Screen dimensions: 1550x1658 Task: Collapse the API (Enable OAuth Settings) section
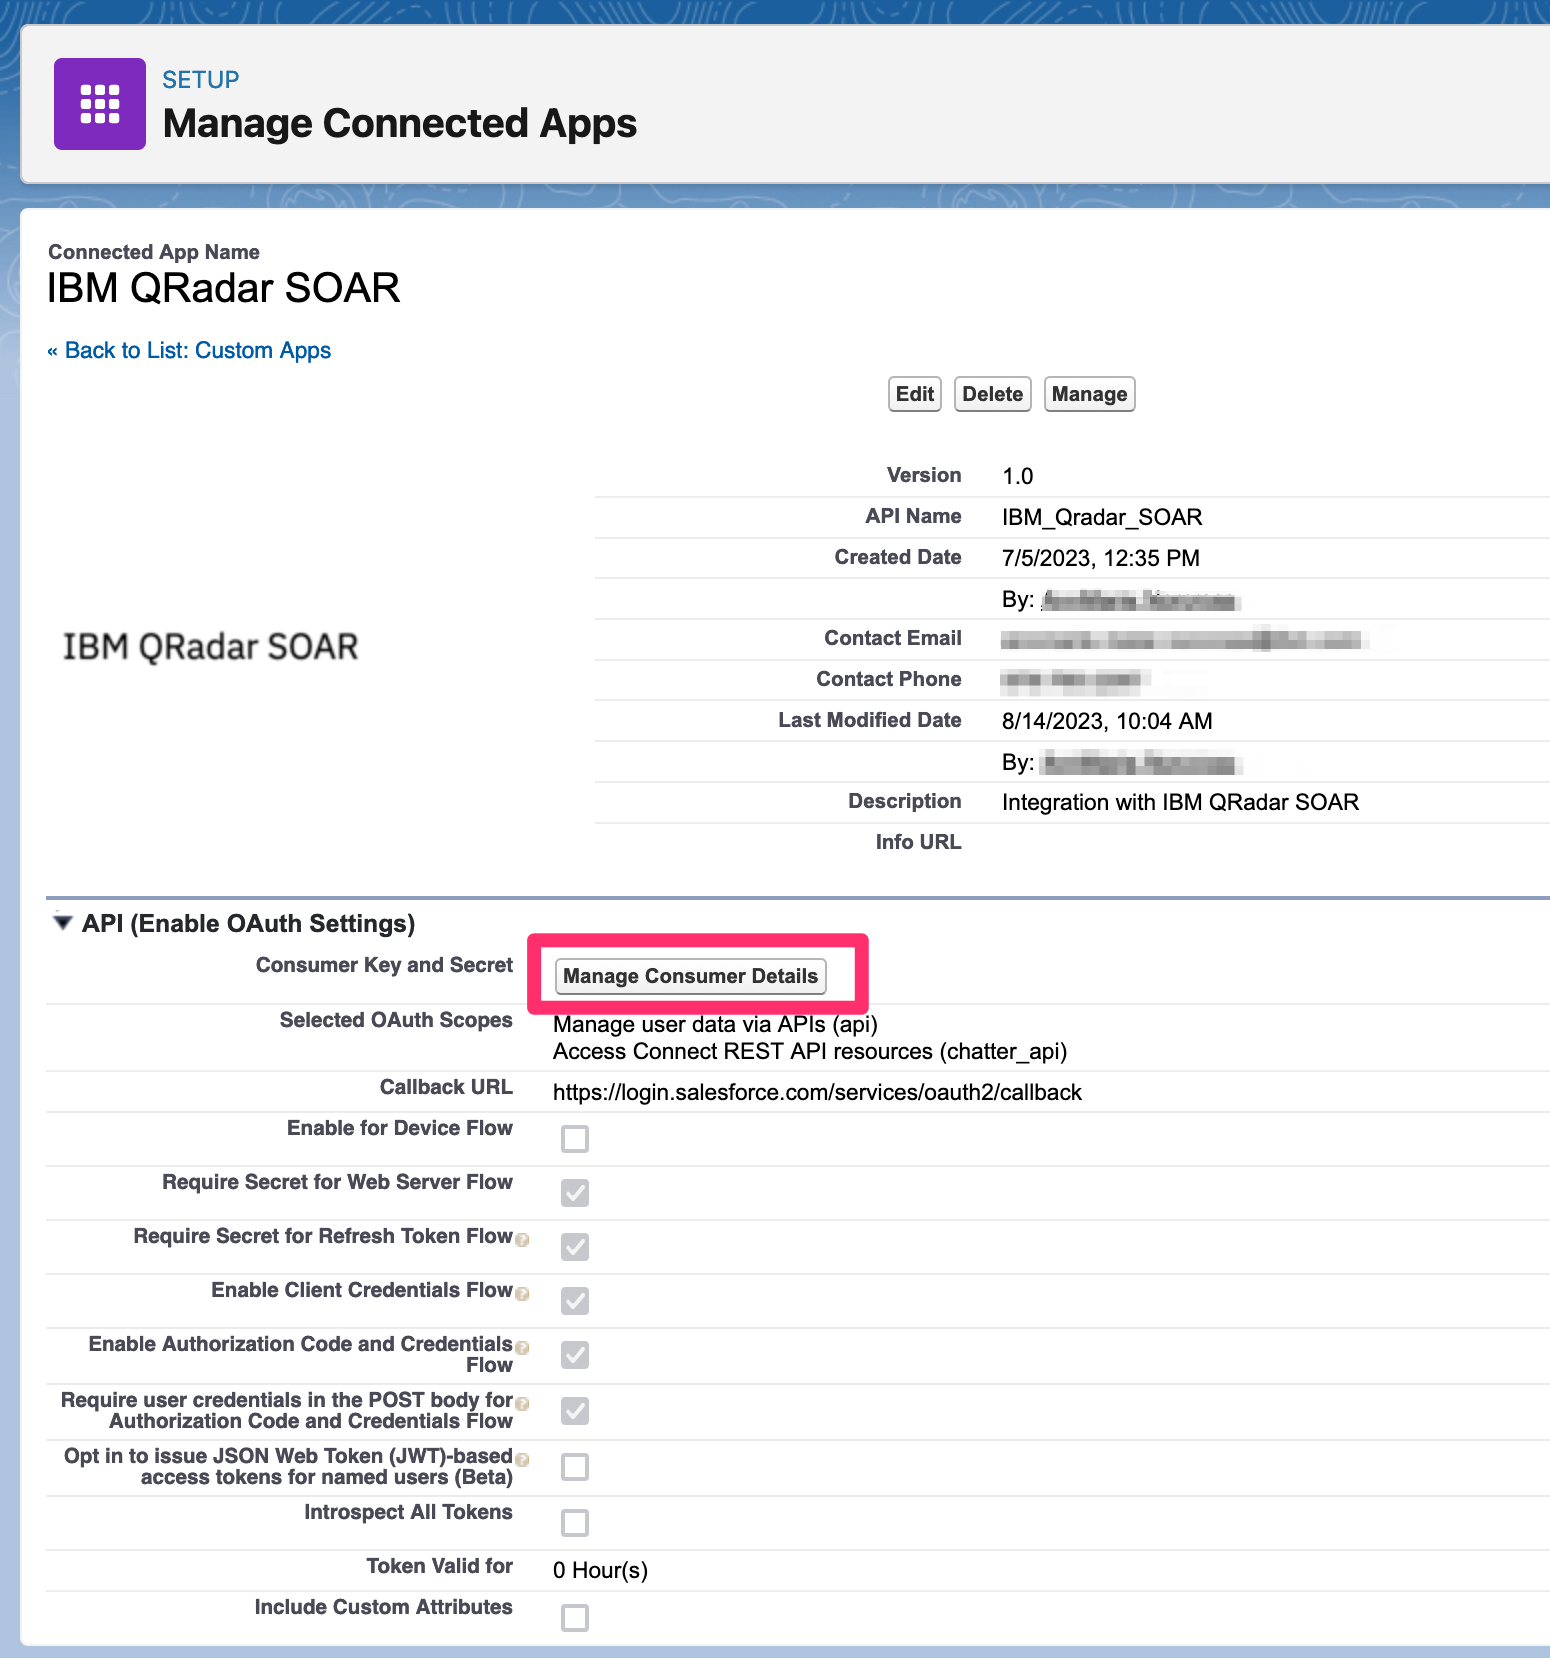pyautogui.click(x=63, y=923)
